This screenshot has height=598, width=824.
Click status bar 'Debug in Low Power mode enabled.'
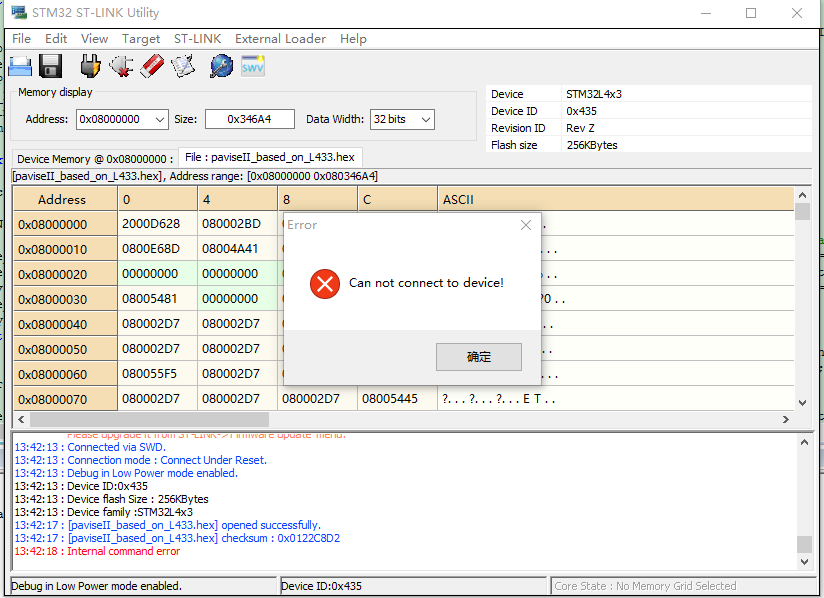point(143,586)
